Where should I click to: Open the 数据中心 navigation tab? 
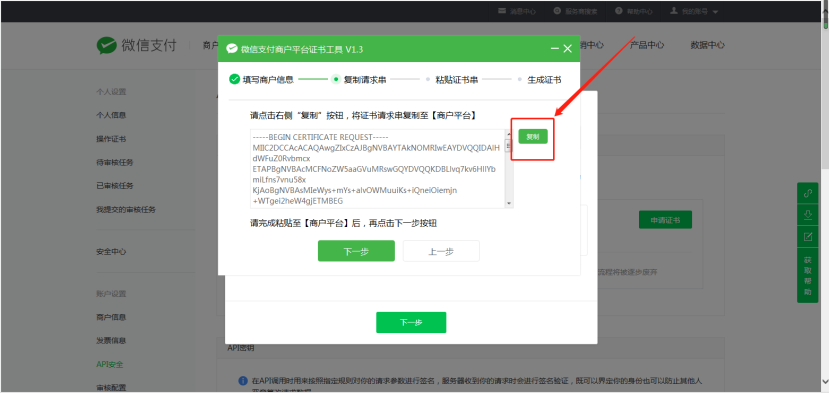[x=708, y=46]
